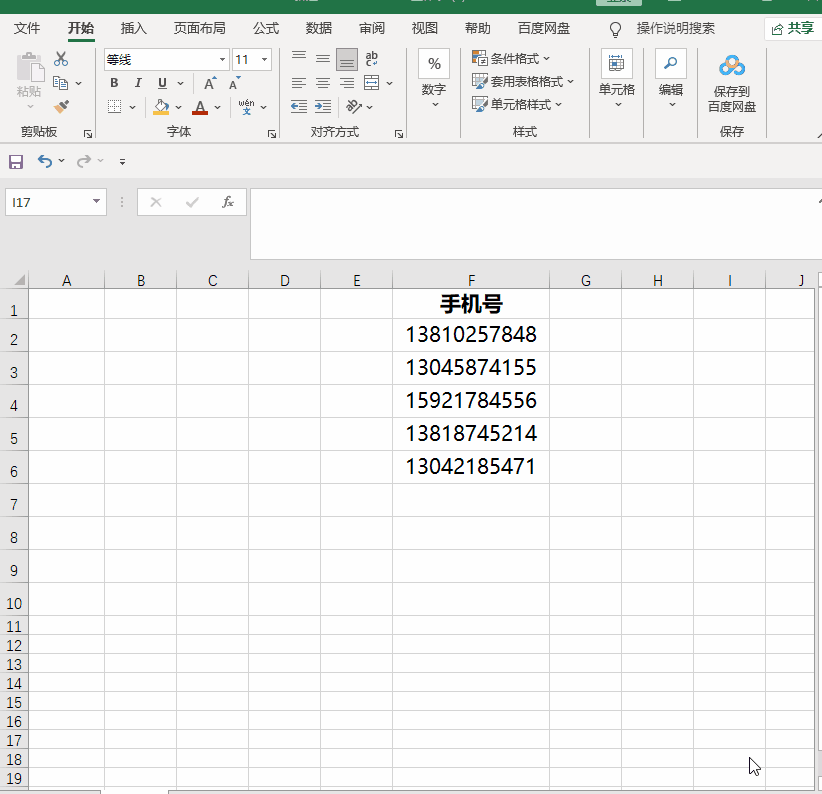
Task: Increase font size with large A icon
Action: point(210,83)
